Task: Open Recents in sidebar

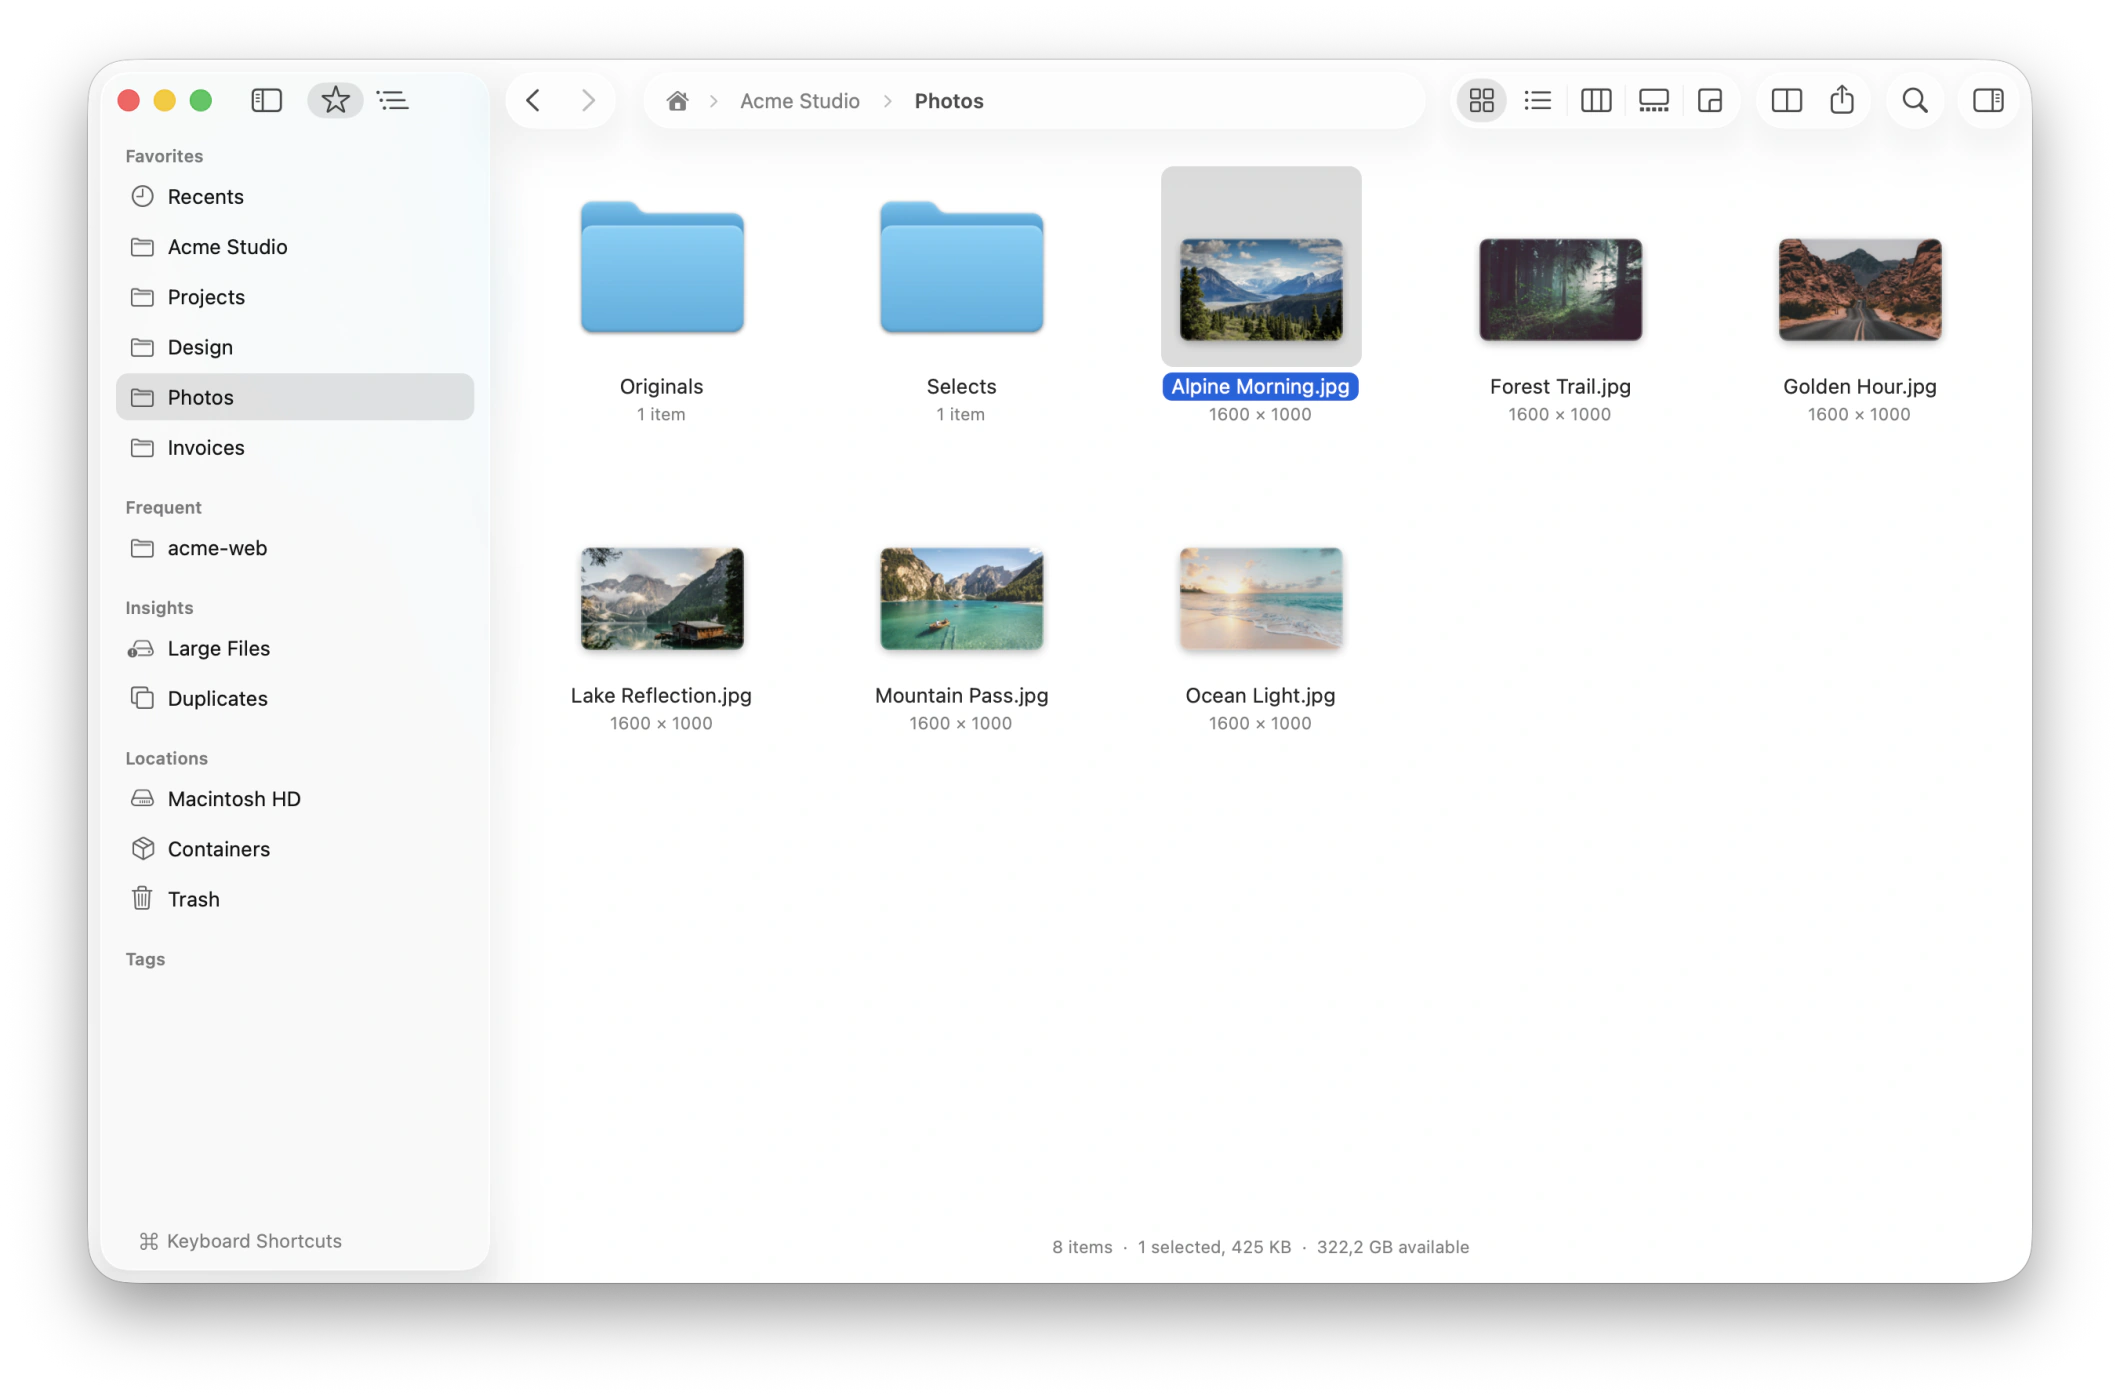Action: point(295,197)
